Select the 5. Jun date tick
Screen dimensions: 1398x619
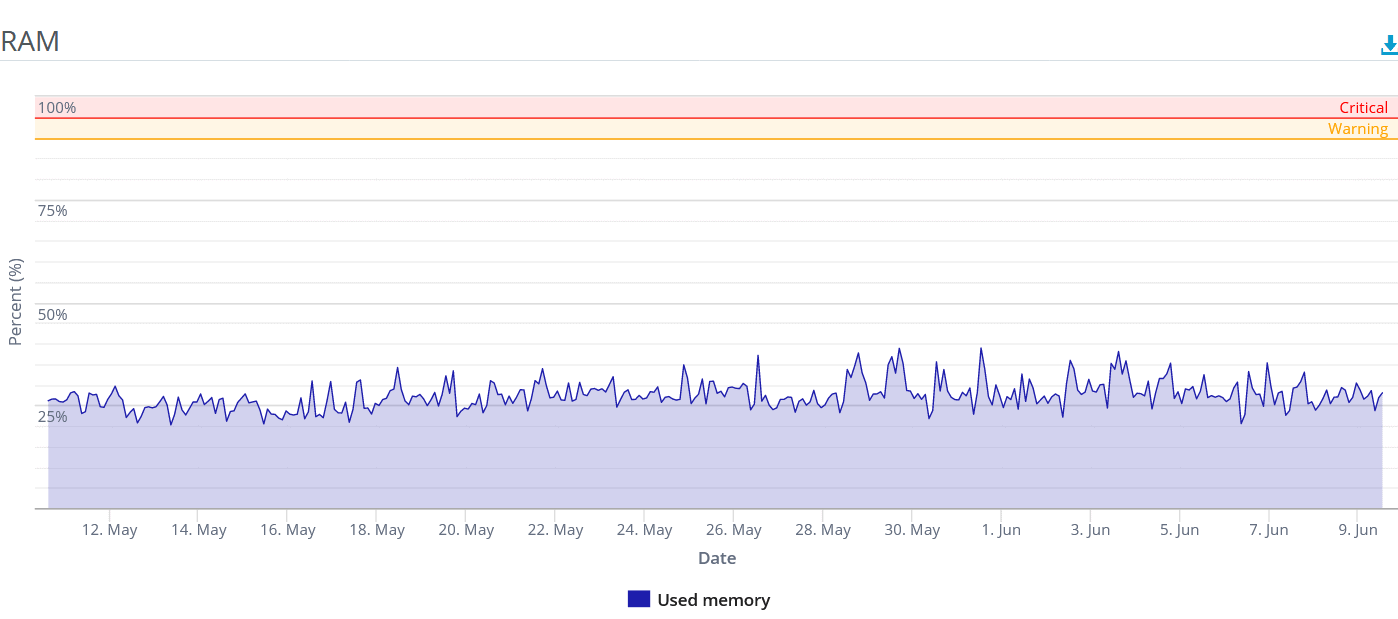tap(1179, 530)
